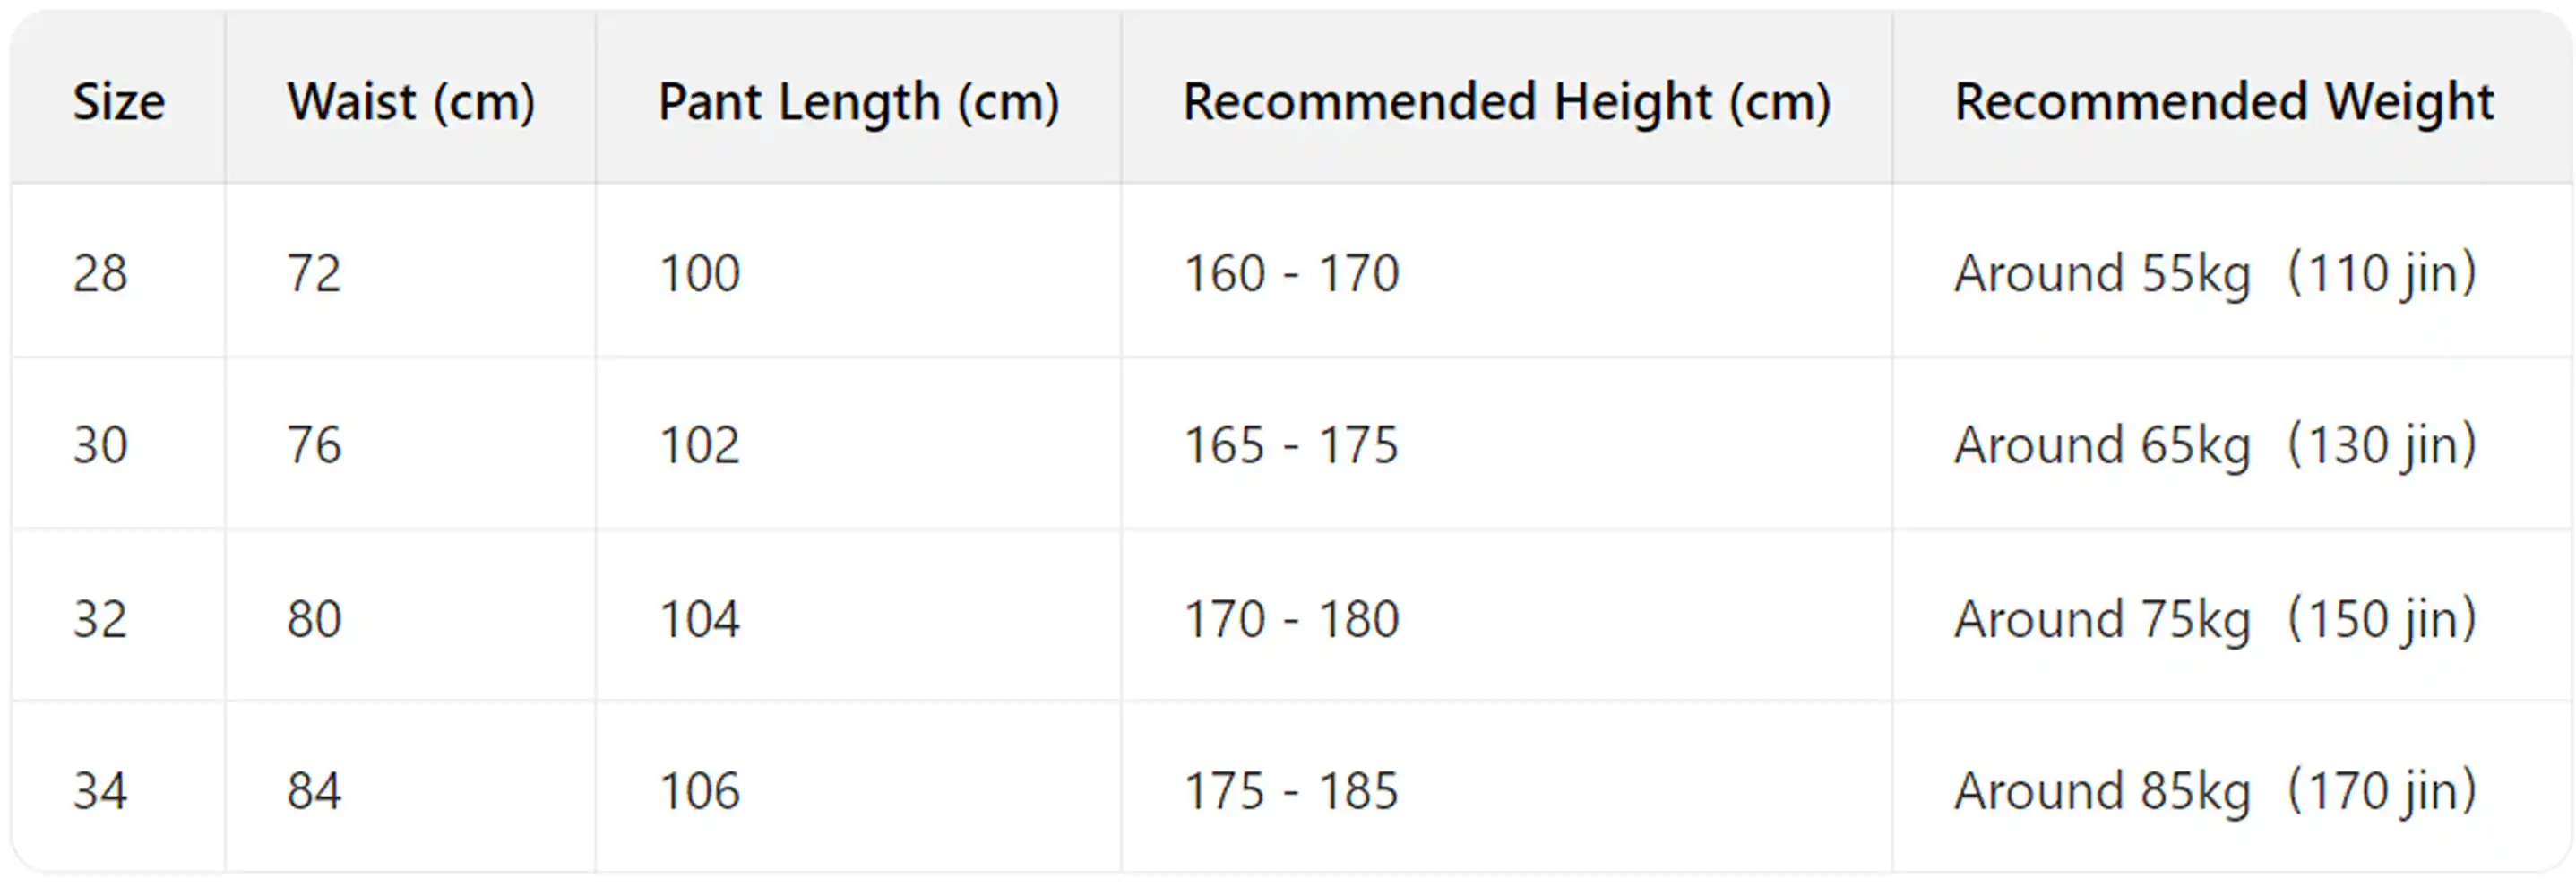Click size 34 in the Size column
Screen dimensions: 2576x896
(100, 791)
